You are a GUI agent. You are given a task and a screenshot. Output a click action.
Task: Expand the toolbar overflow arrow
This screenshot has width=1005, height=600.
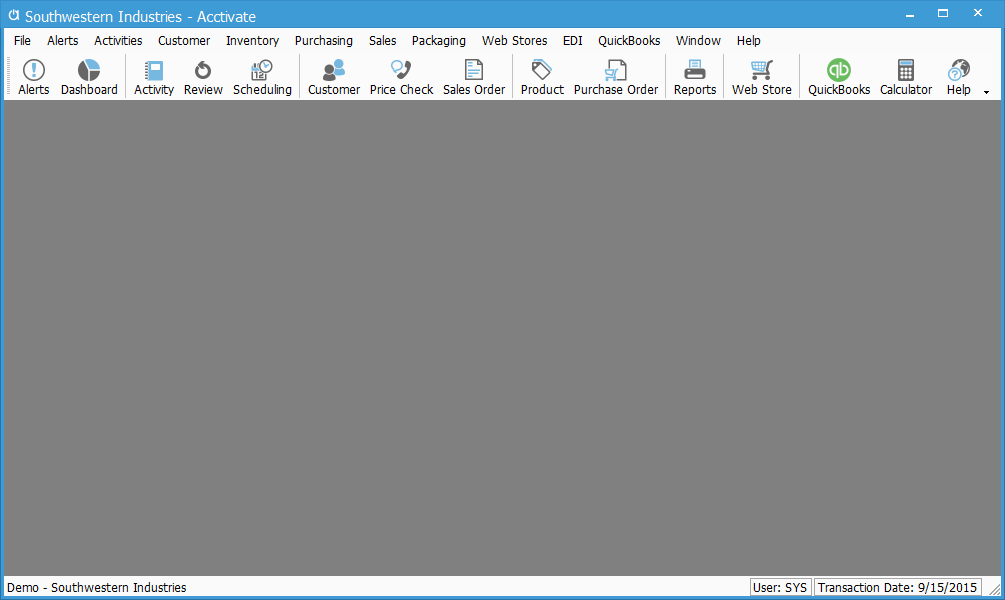click(x=986, y=92)
